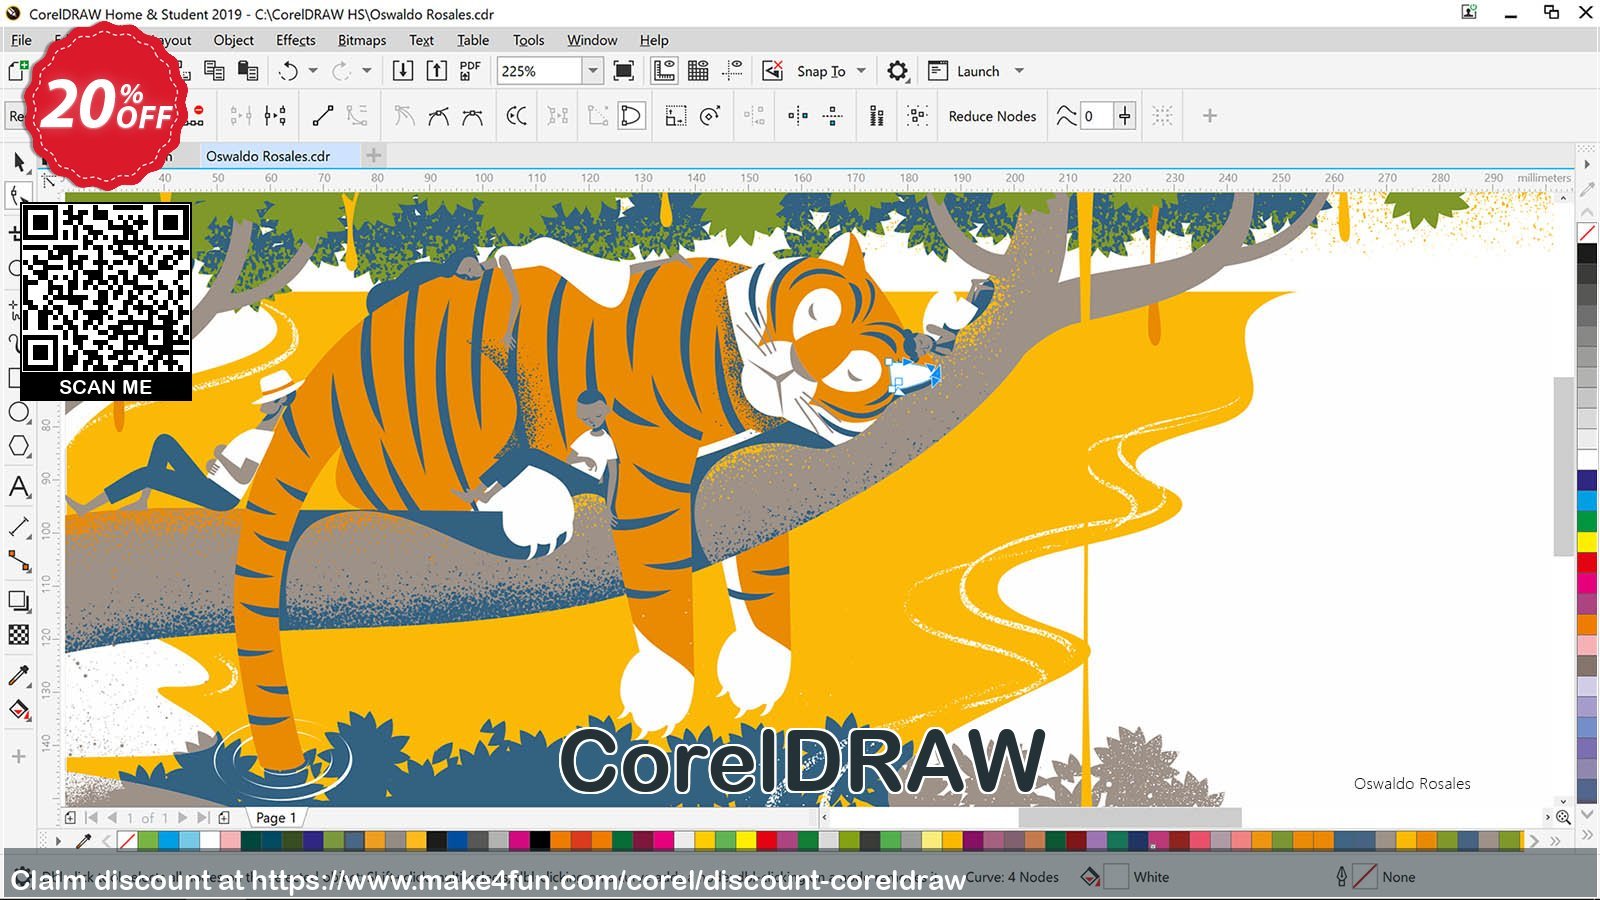The height and width of the screenshot is (900, 1600).
Task: Open the Effects menu
Action: (295, 40)
